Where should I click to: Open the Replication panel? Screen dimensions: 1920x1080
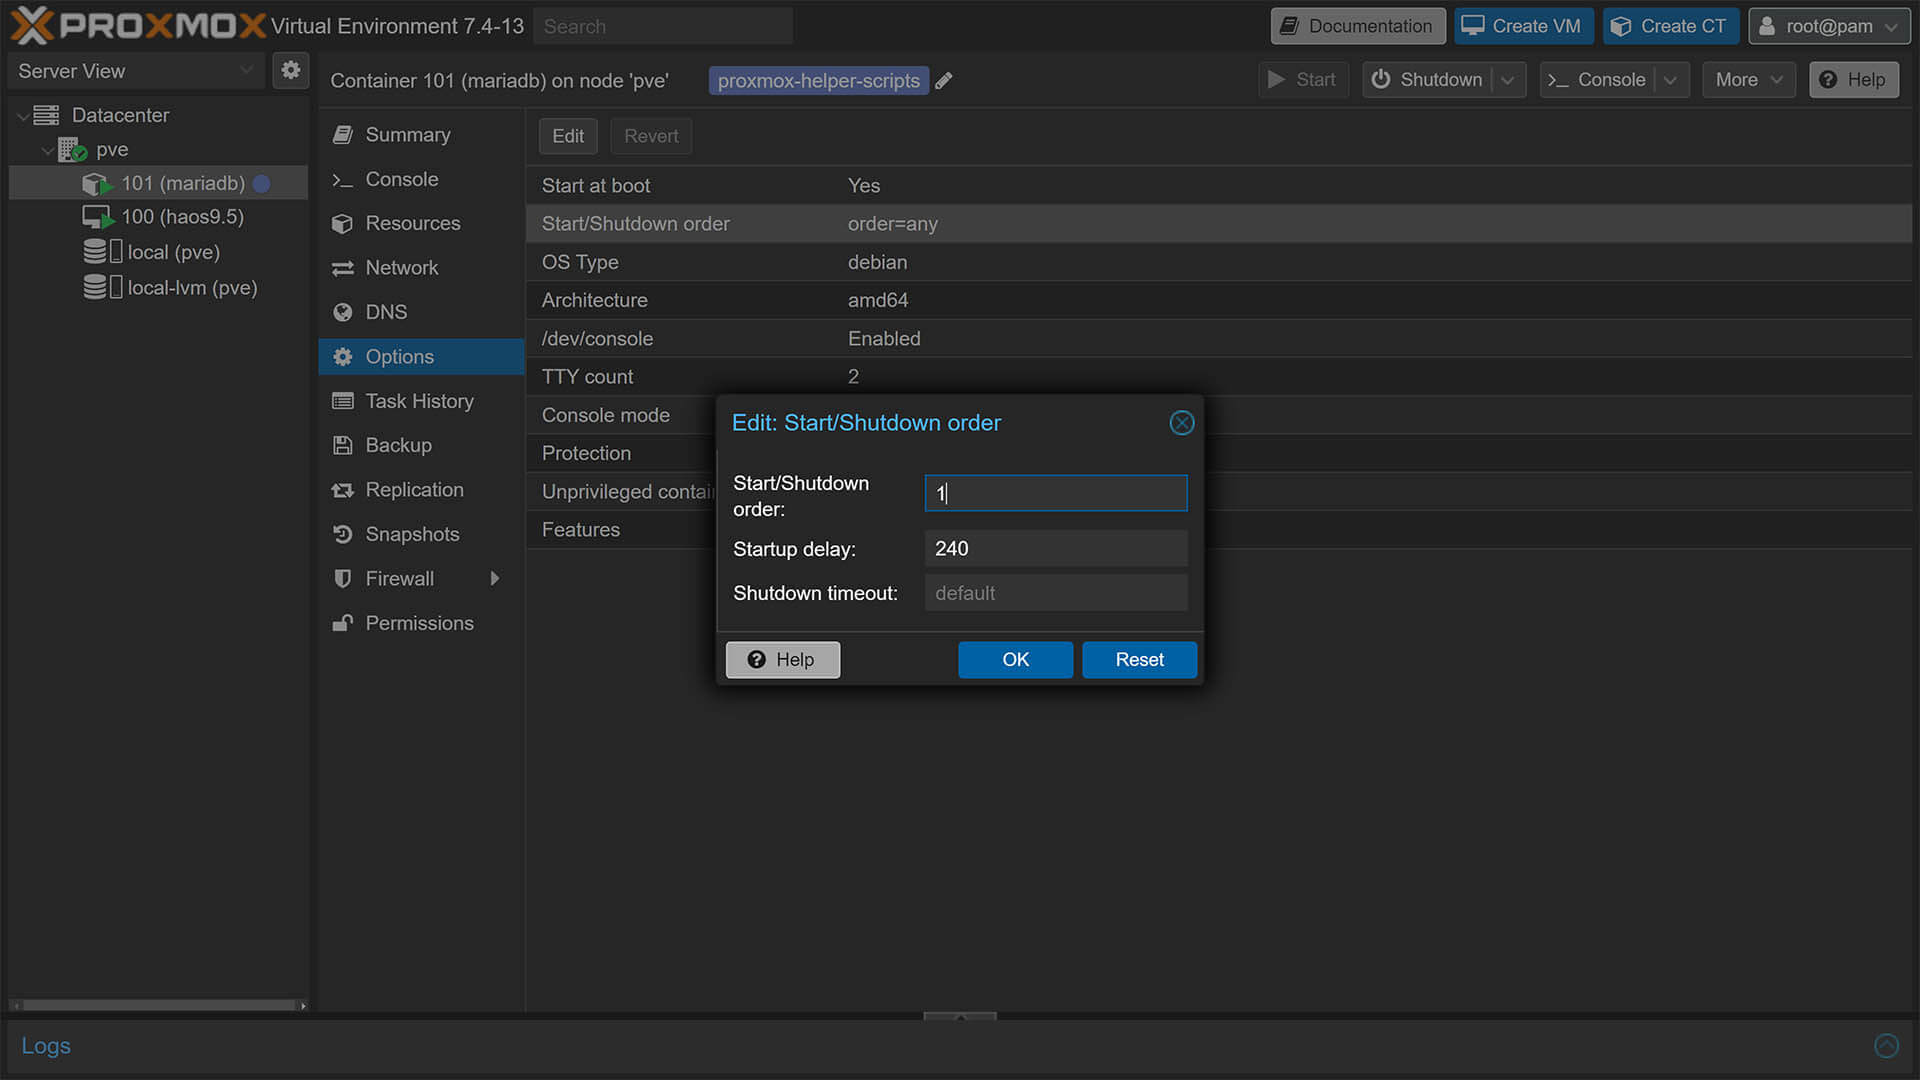(x=414, y=489)
